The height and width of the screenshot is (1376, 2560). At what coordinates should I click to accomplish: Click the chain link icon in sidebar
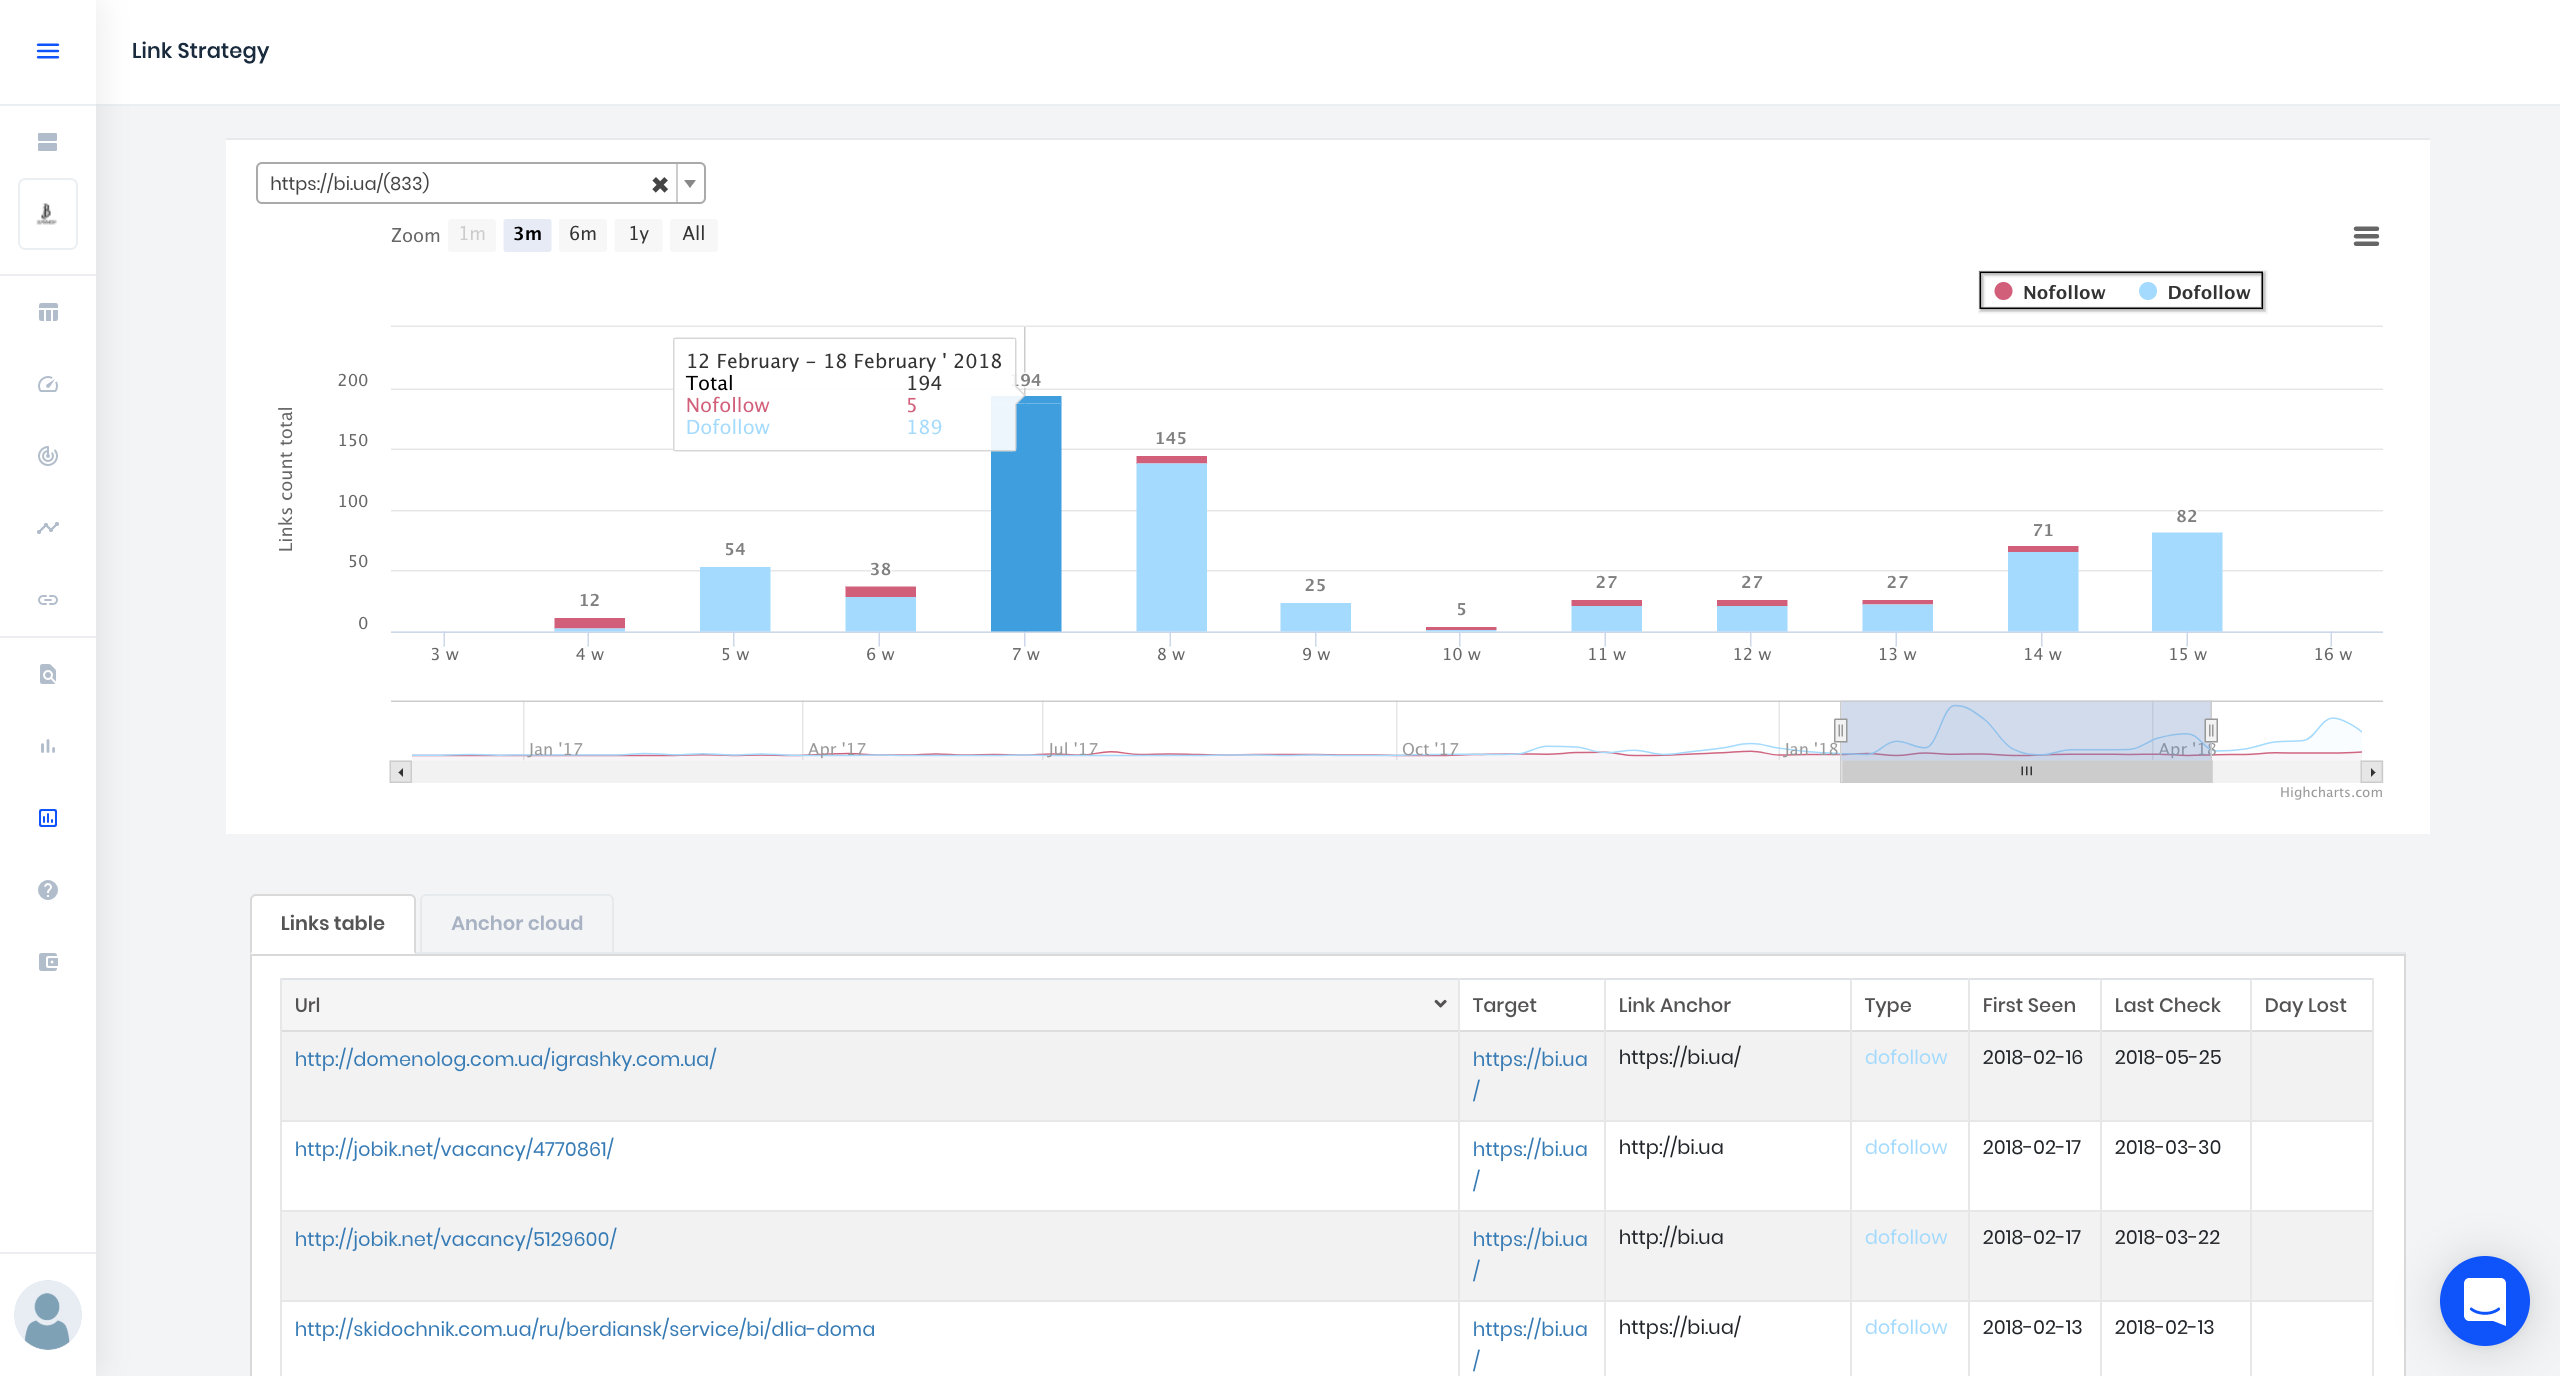click(x=48, y=600)
